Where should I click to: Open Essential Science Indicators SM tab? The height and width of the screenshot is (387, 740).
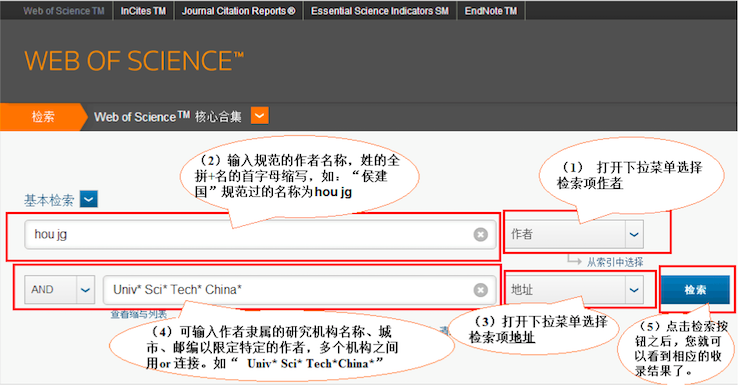380,11
